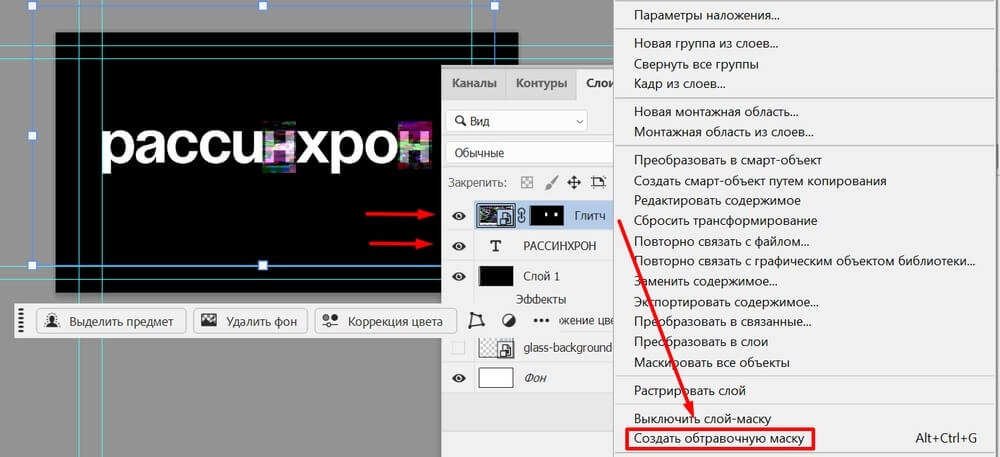
Task: Open the three-dots more options menu
Action: click(x=541, y=321)
